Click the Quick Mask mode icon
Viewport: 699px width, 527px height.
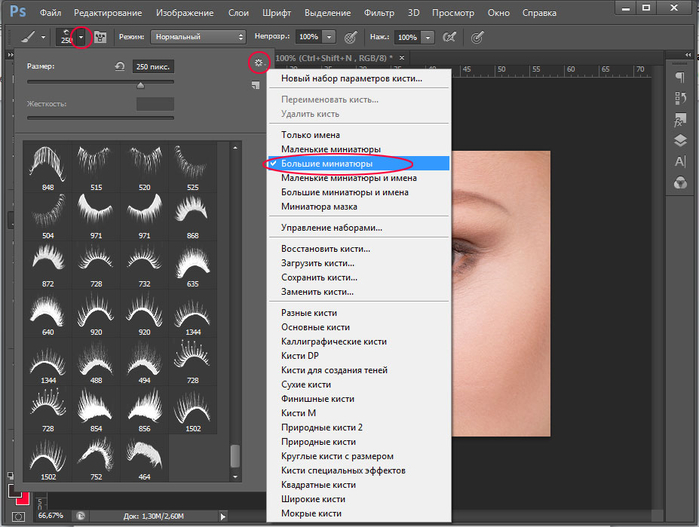pos(20,516)
